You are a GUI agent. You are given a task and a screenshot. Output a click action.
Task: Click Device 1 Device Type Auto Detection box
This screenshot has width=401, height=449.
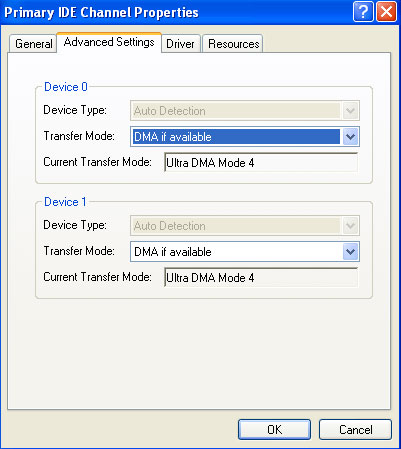tap(235, 226)
